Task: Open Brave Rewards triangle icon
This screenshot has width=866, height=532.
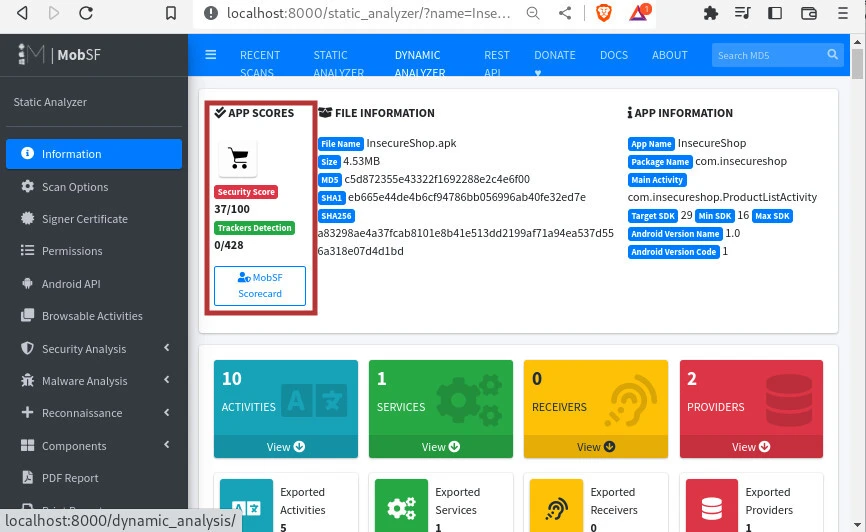Action: (x=638, y=13)
